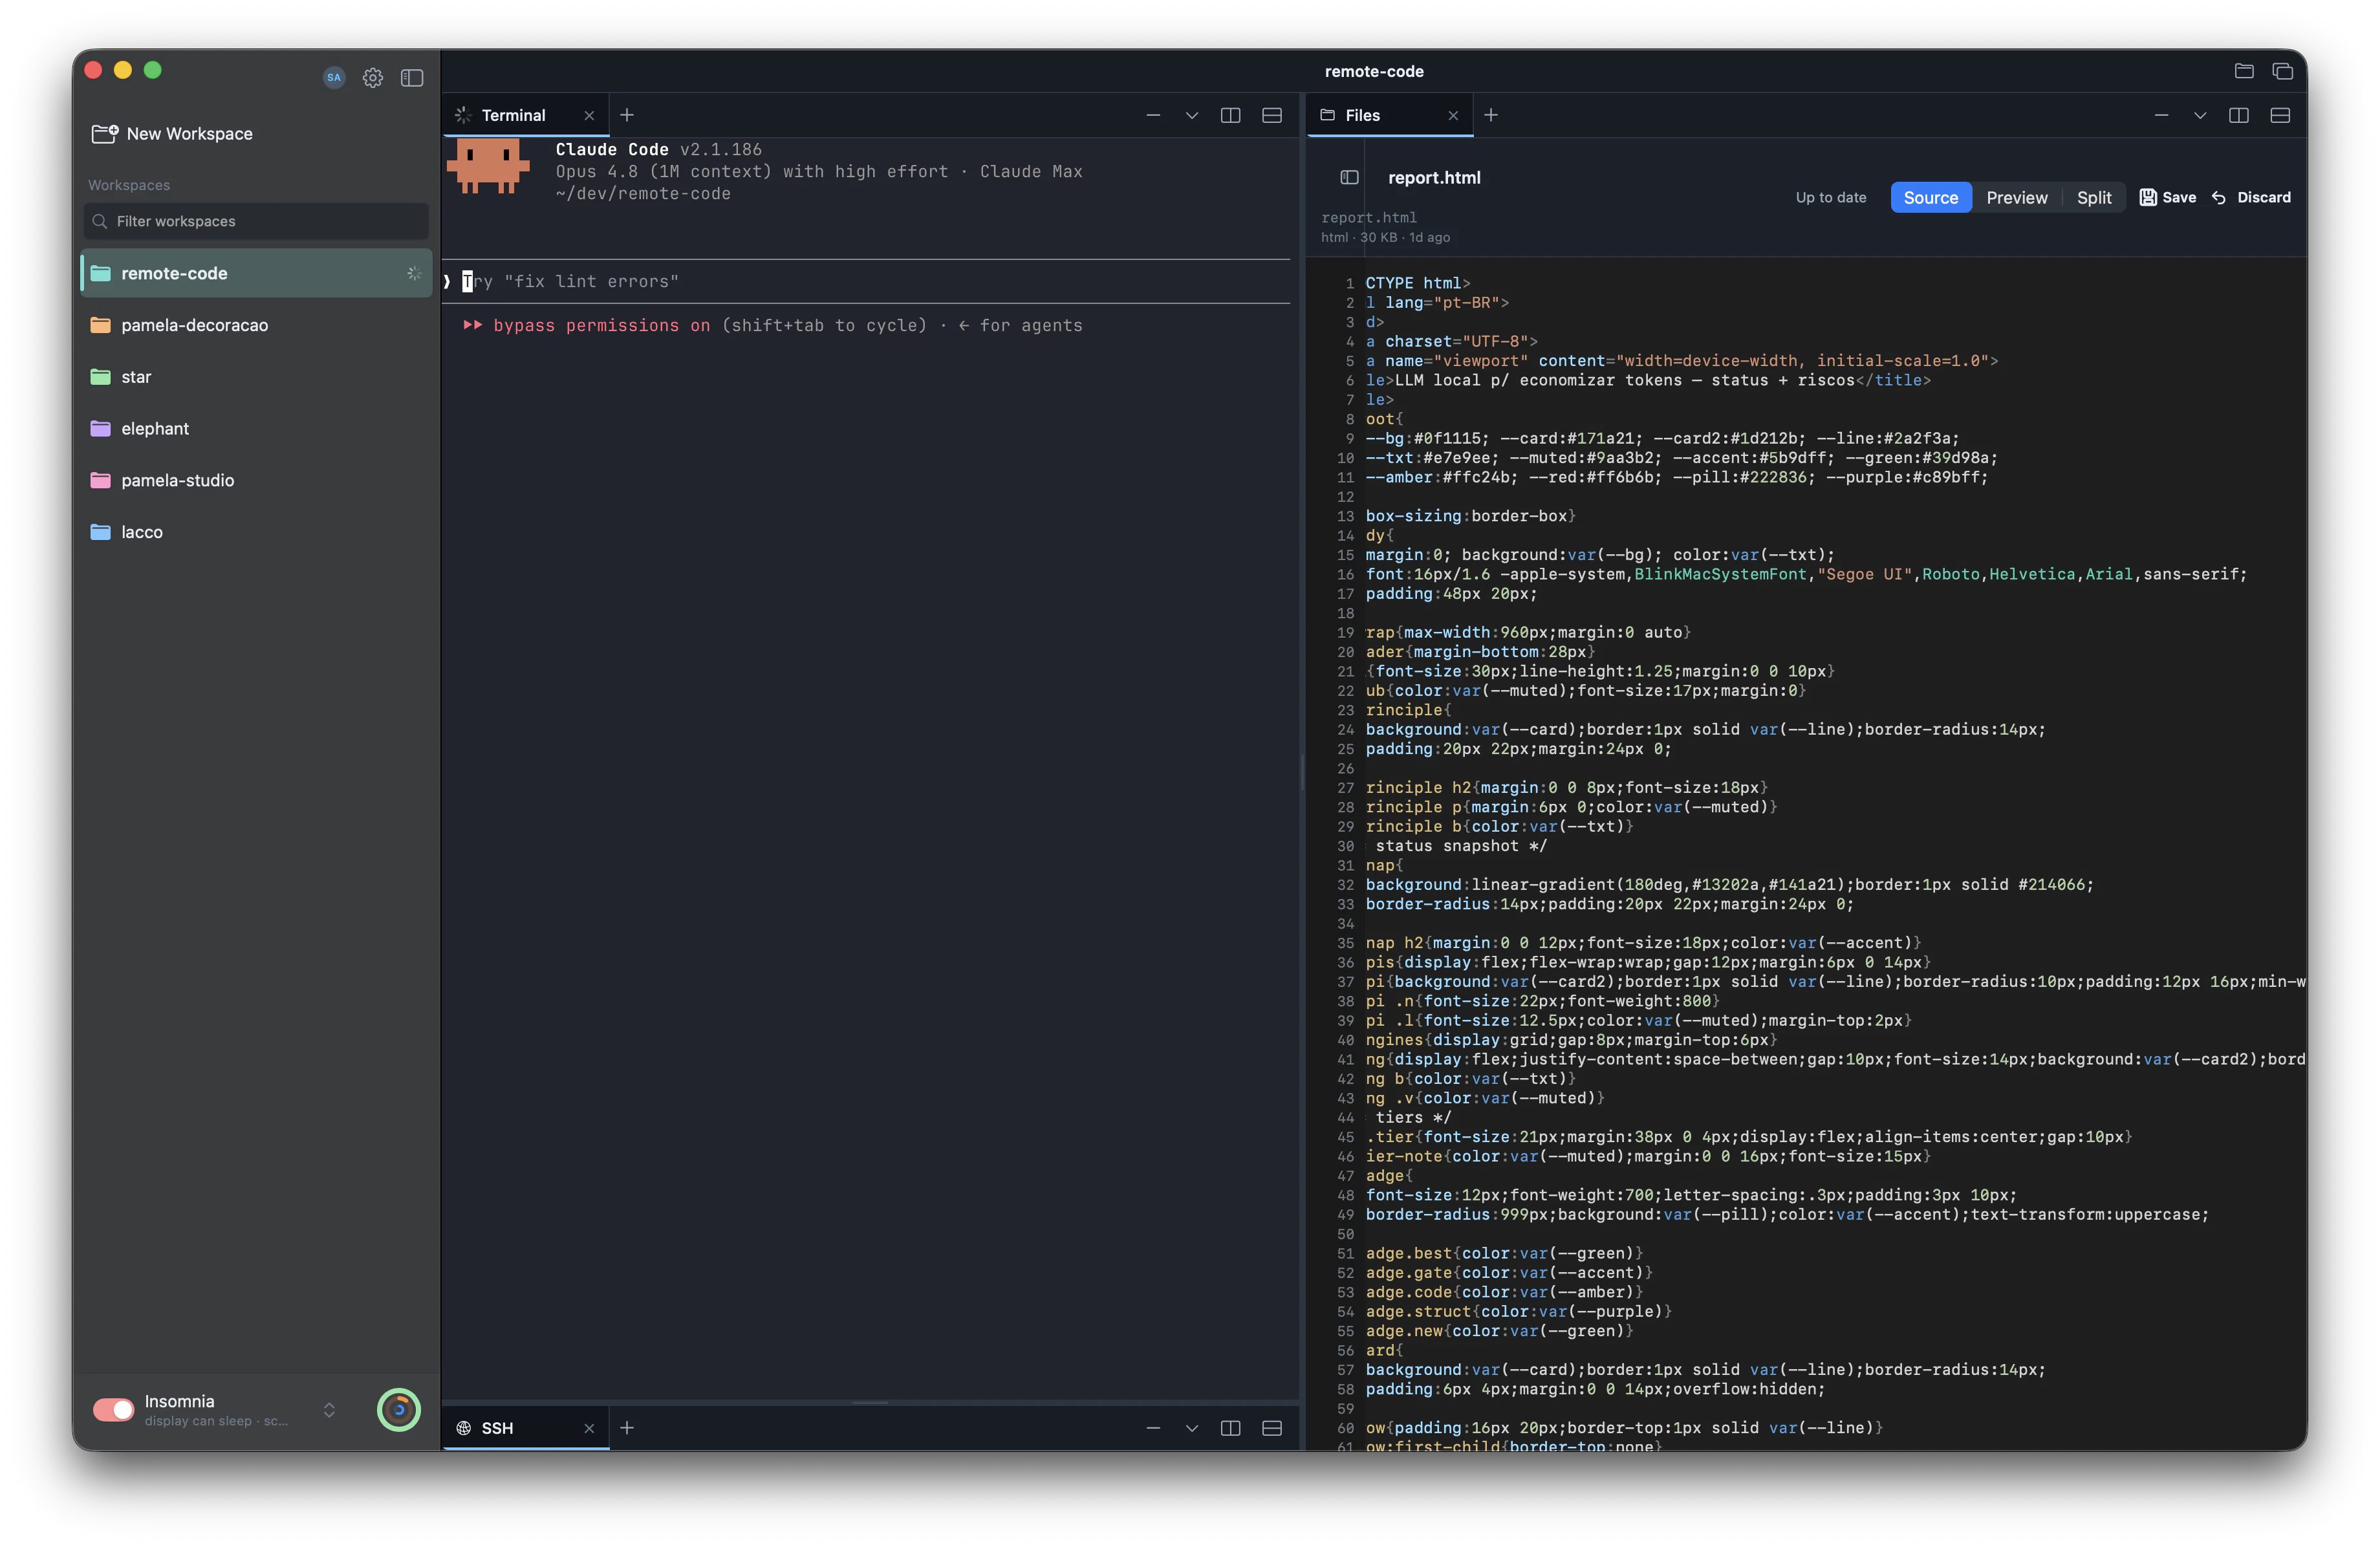This screenshot has width=2380, height=1547.
Task: Click the folder icon in title bar
Action: click(x=2244, y=71)
